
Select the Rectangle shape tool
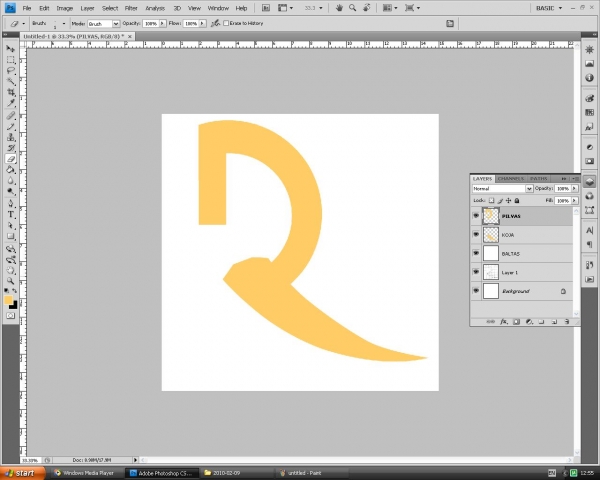click(11, 236)
